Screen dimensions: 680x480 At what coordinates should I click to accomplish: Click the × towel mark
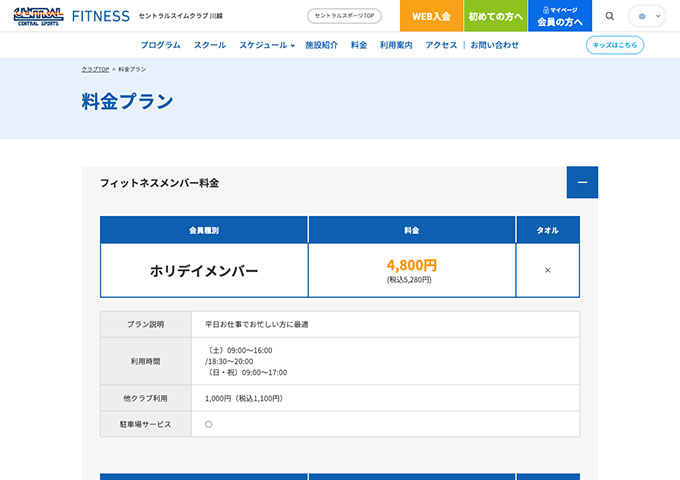(x=547, y=270)
